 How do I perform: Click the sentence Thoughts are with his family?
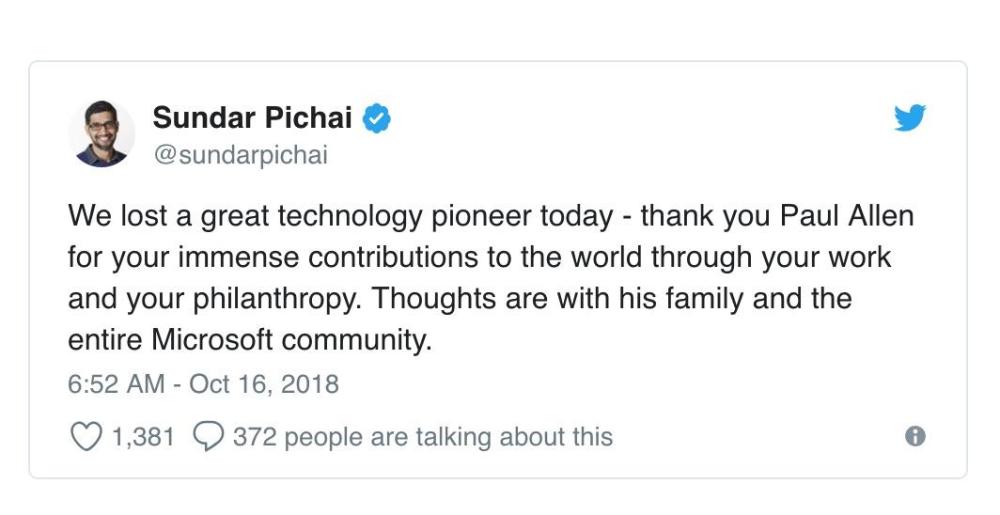pos(557,299)
